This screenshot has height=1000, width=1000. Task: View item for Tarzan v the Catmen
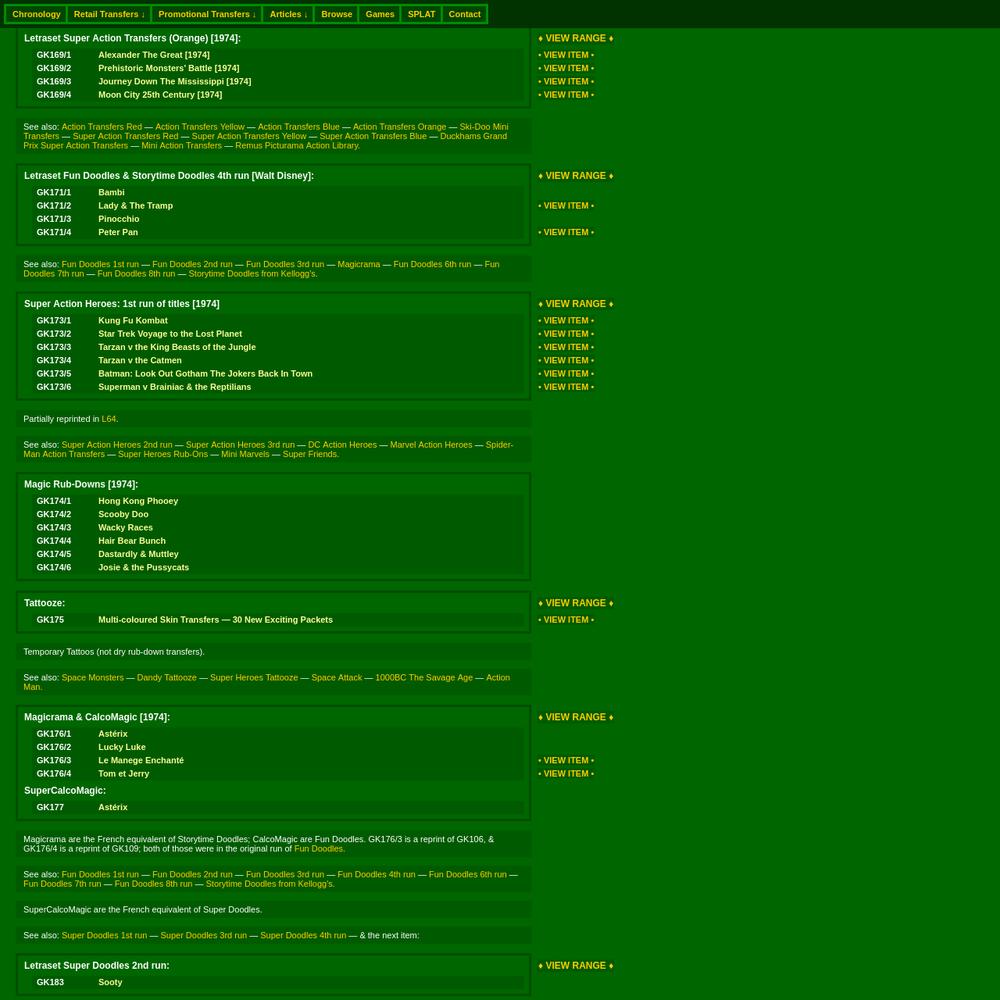click(566, 361)
